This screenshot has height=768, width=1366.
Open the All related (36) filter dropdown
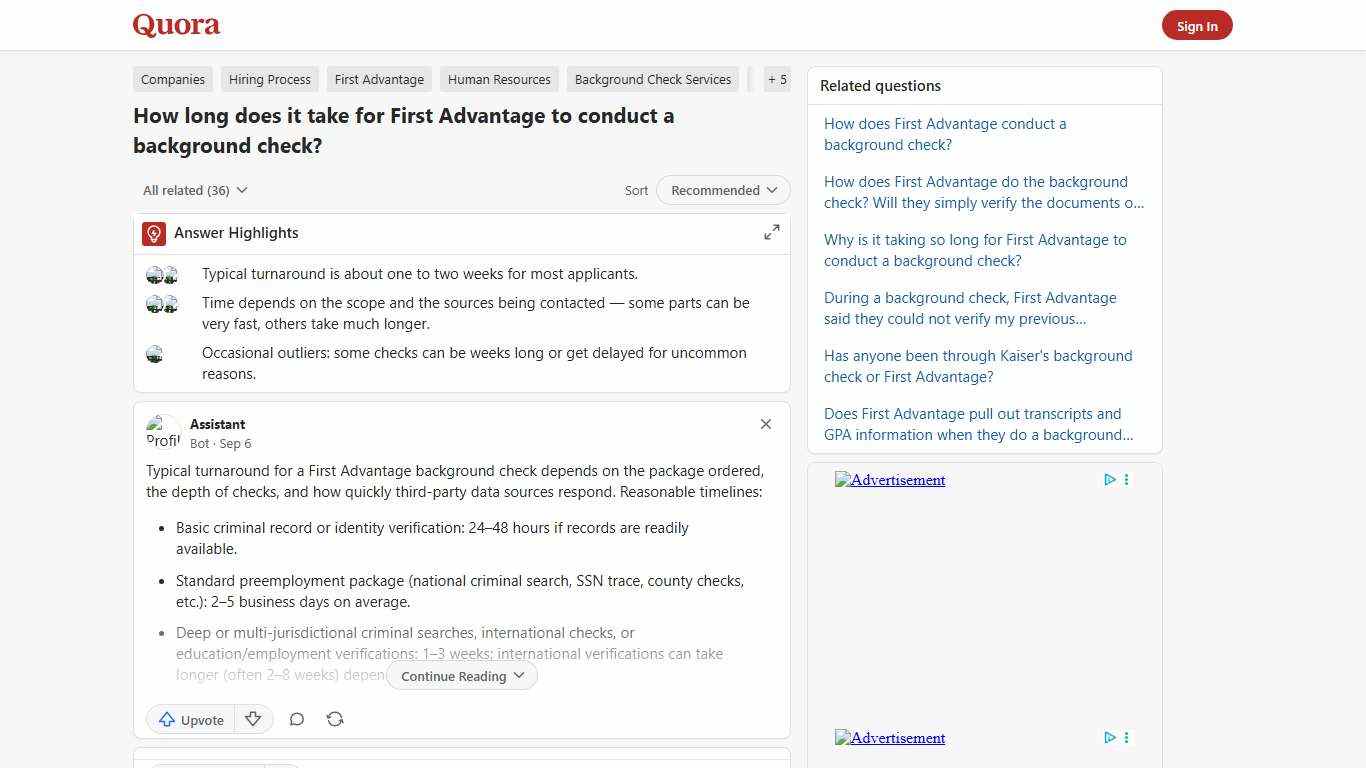194,190
